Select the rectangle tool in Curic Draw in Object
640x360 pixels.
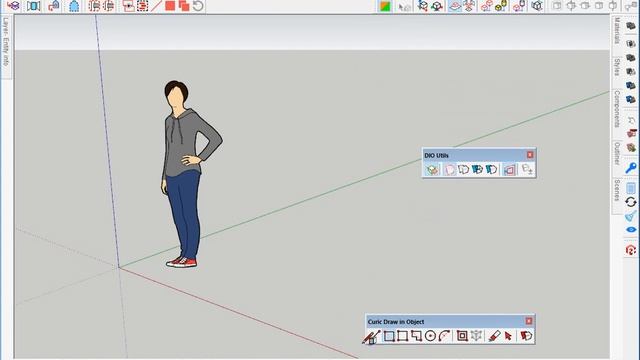click(x=389, y=336)
